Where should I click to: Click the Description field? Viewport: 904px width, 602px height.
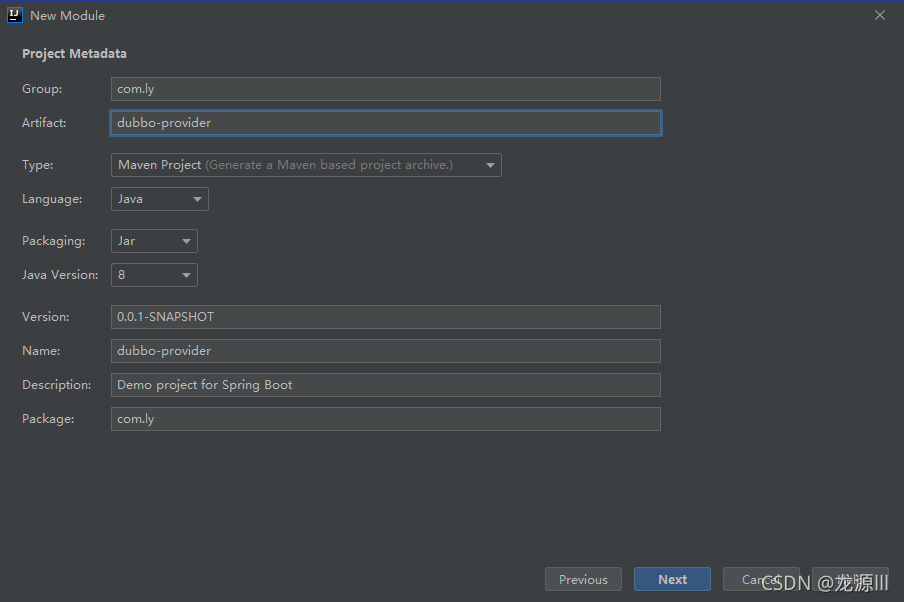(386, 385)
